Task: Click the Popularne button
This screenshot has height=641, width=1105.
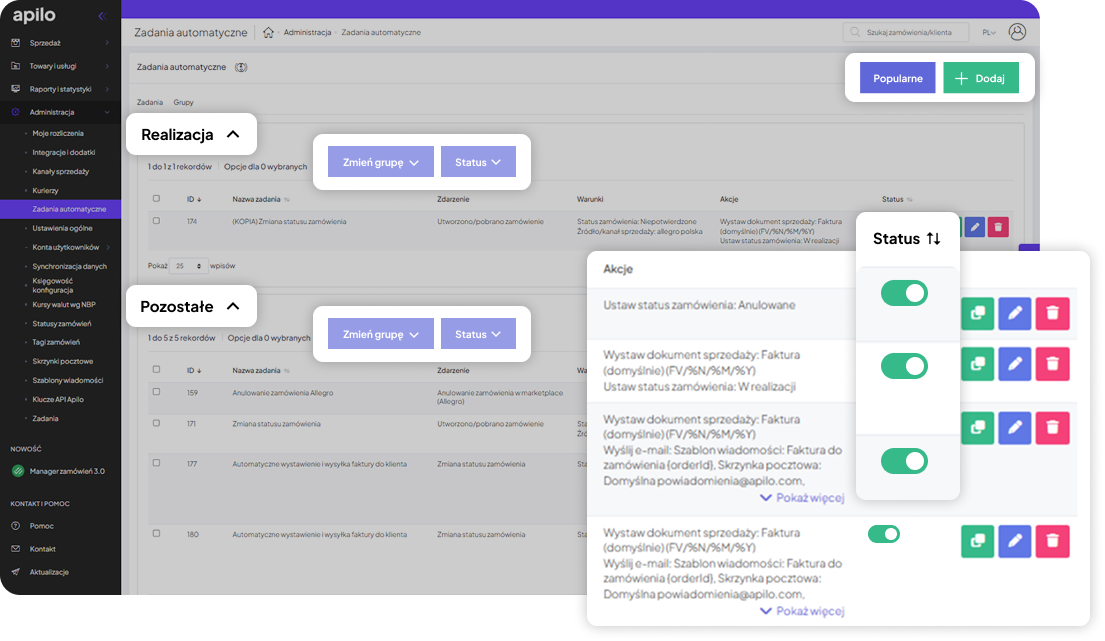Action: 897,78
